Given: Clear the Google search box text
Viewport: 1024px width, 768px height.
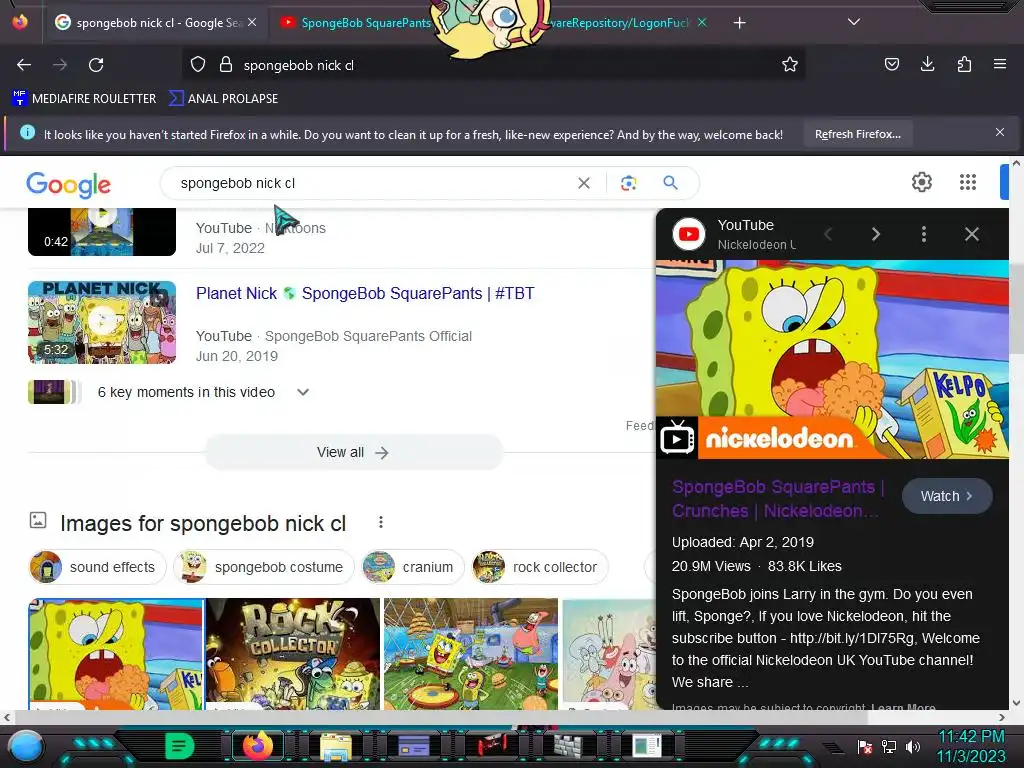Looking at the screenshot, I should click(x=584, y=184).
